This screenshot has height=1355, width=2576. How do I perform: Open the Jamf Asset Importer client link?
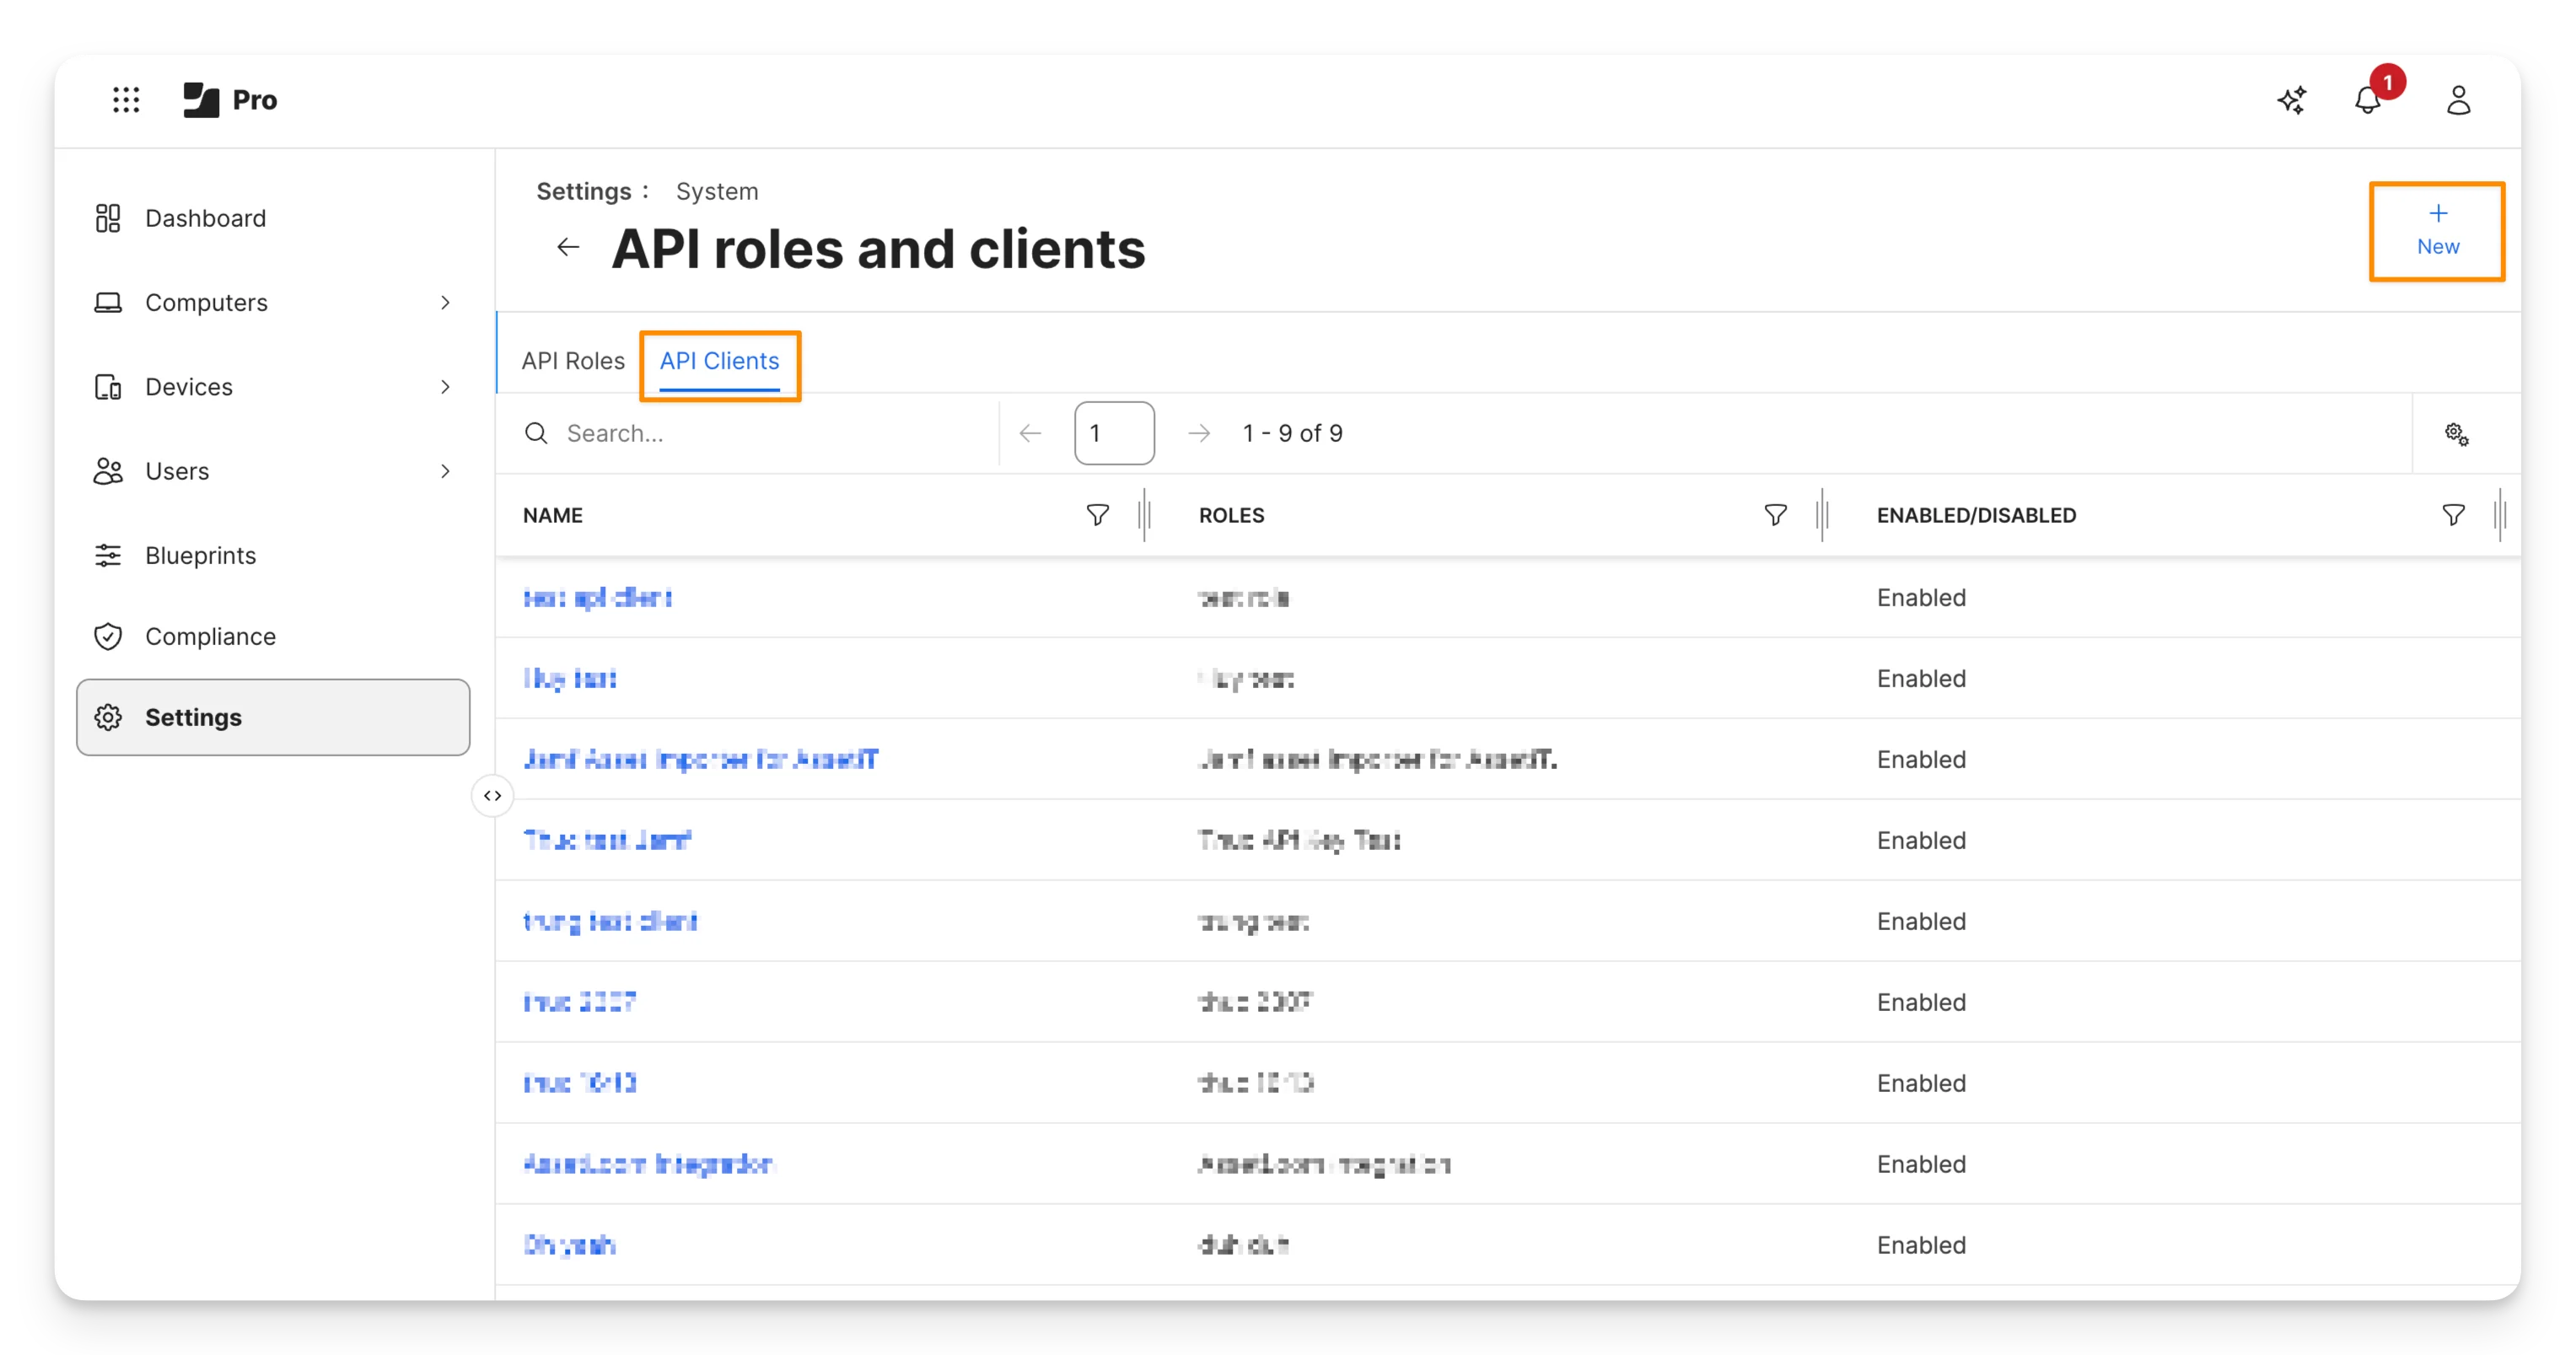pos(700,759)
